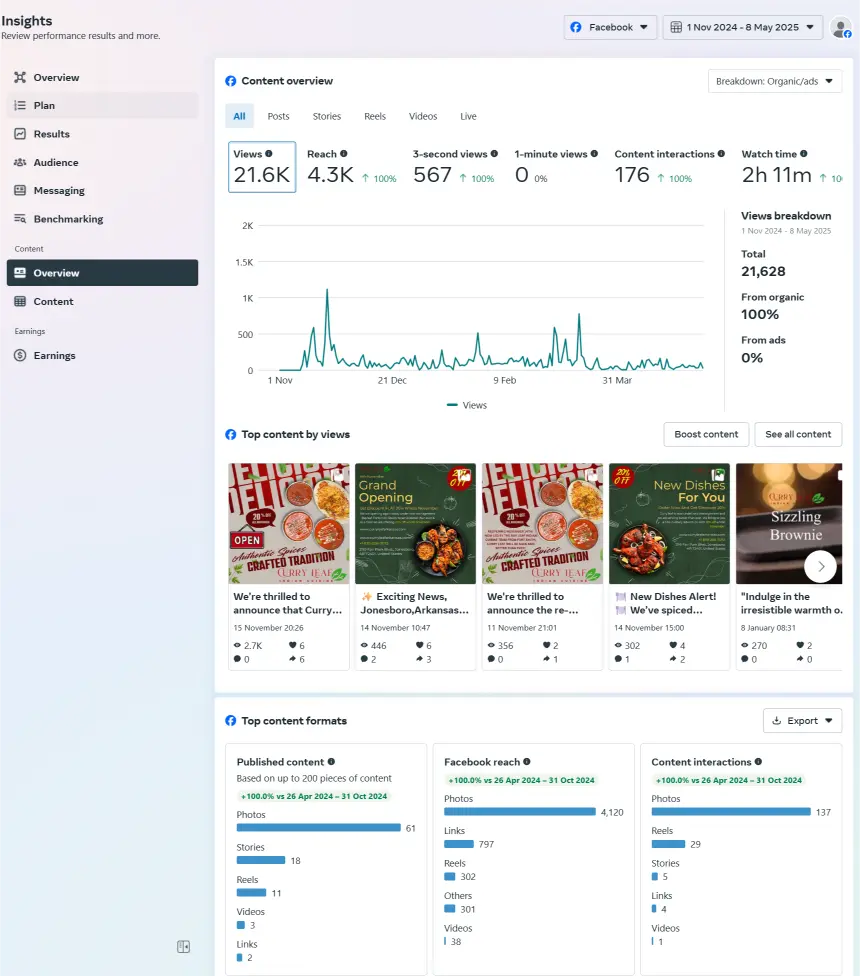Open the date range 1 Nov 2024 dropdown
This screenshot has width=860, height=976.
(x=742, y=27)
